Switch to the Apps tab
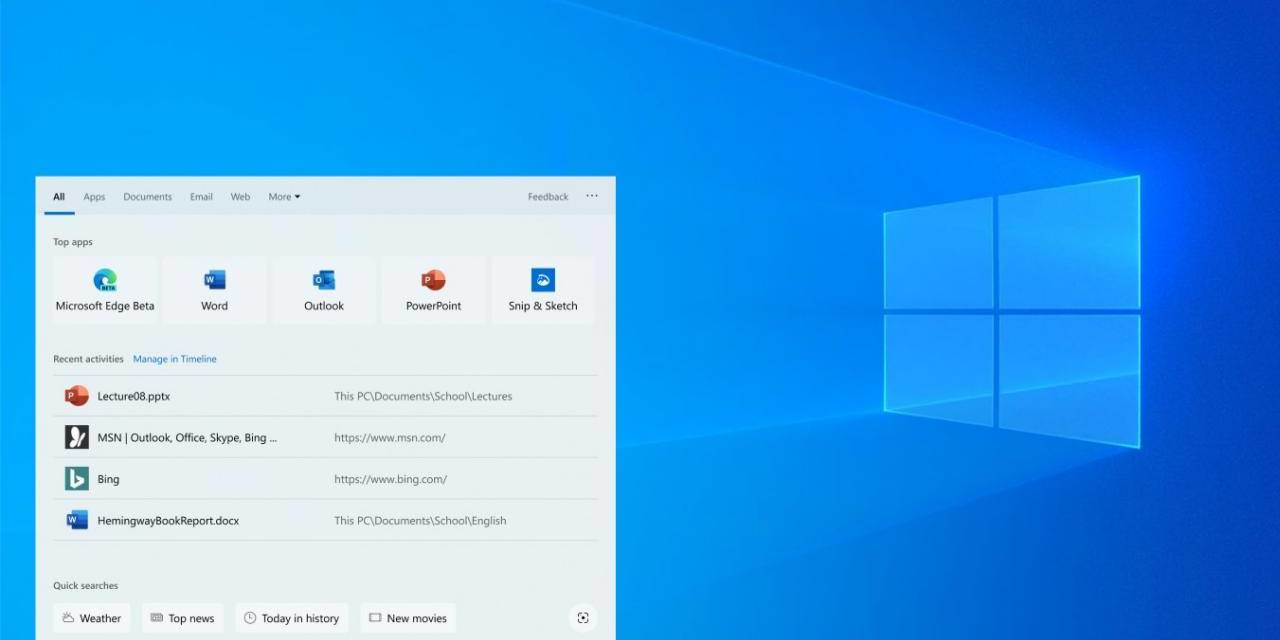Viewport: 1280px width, 640px height. 94,197
